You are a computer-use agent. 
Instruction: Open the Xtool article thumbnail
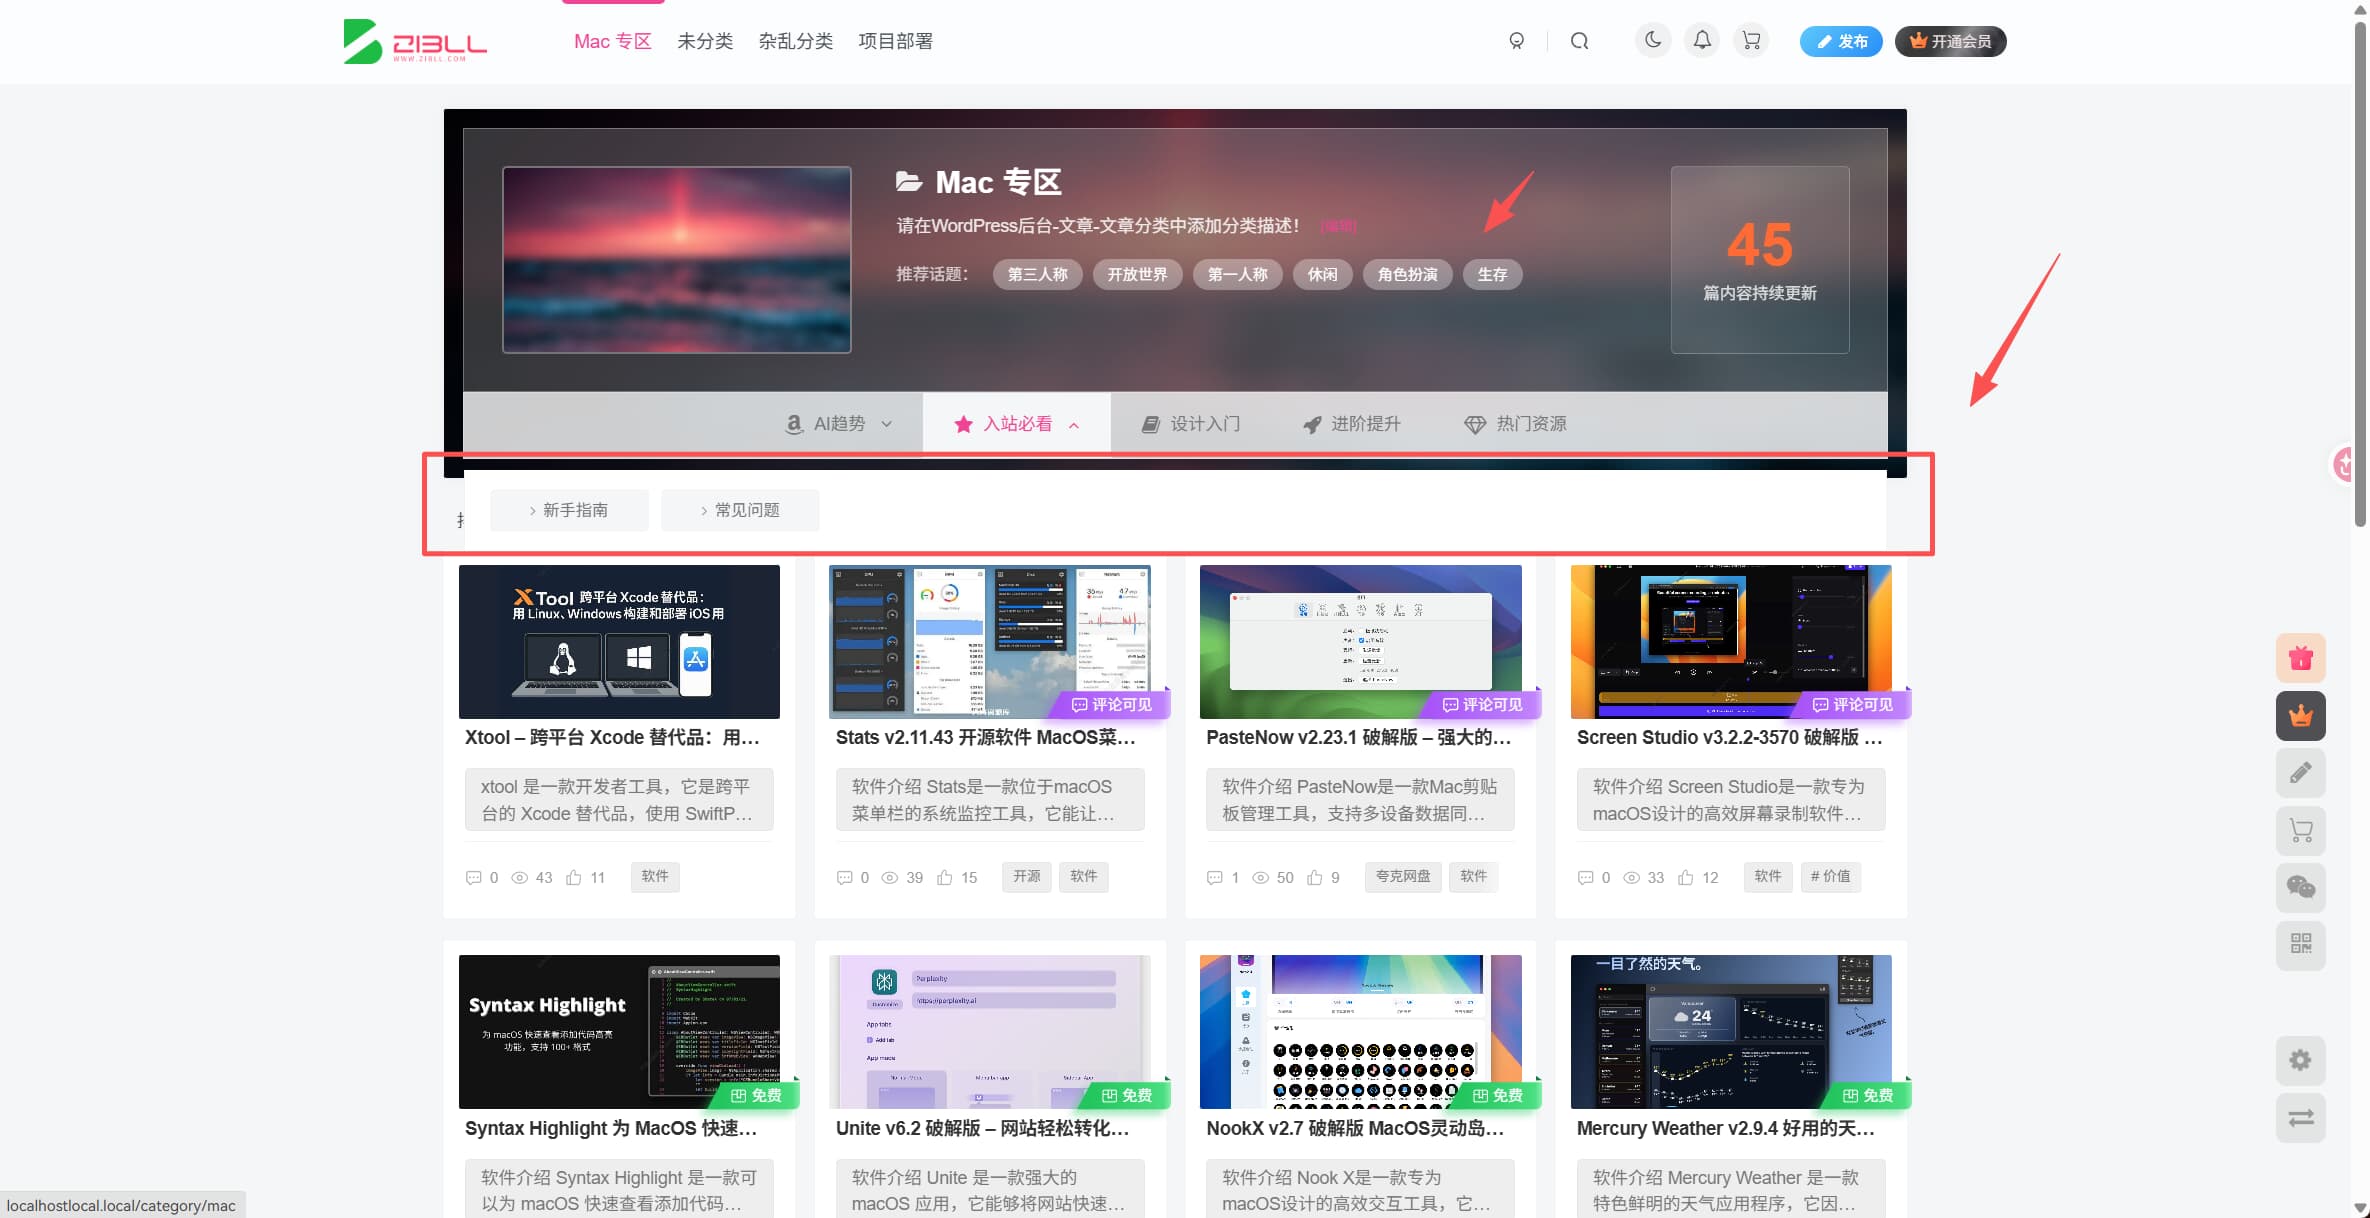click(619, 642)
